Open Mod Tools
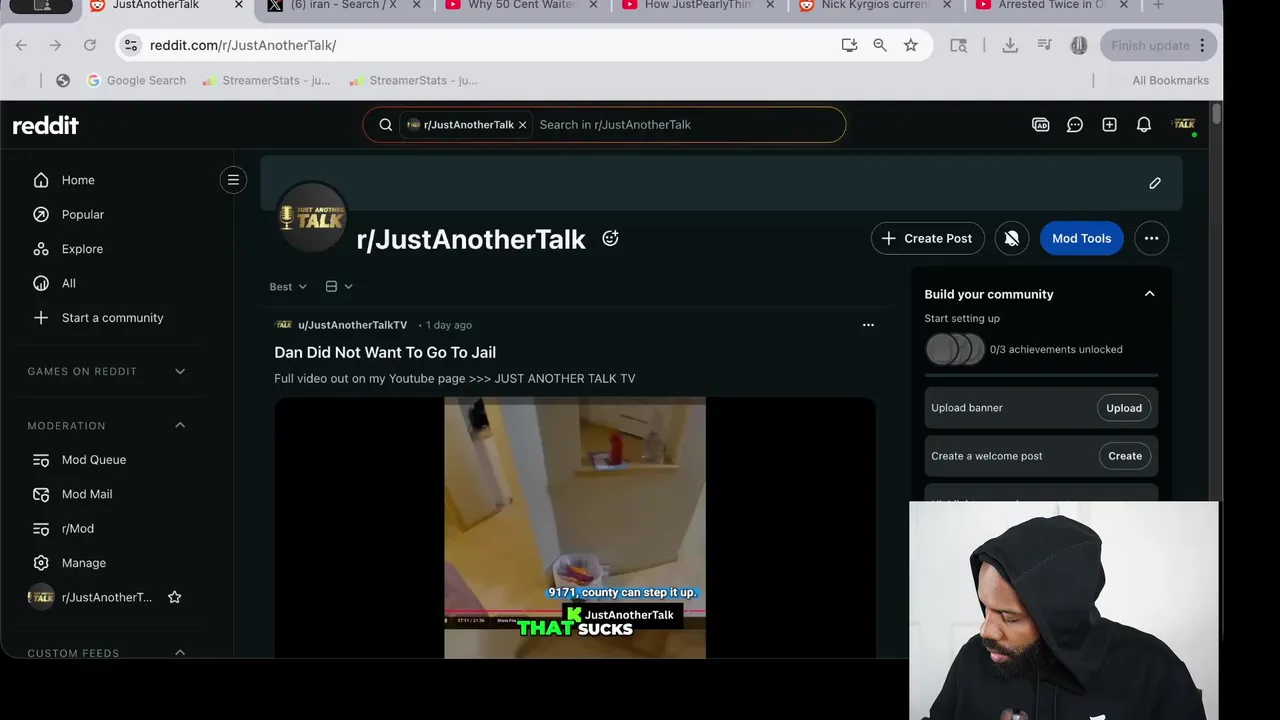1280x720 pixels. 1081,238
